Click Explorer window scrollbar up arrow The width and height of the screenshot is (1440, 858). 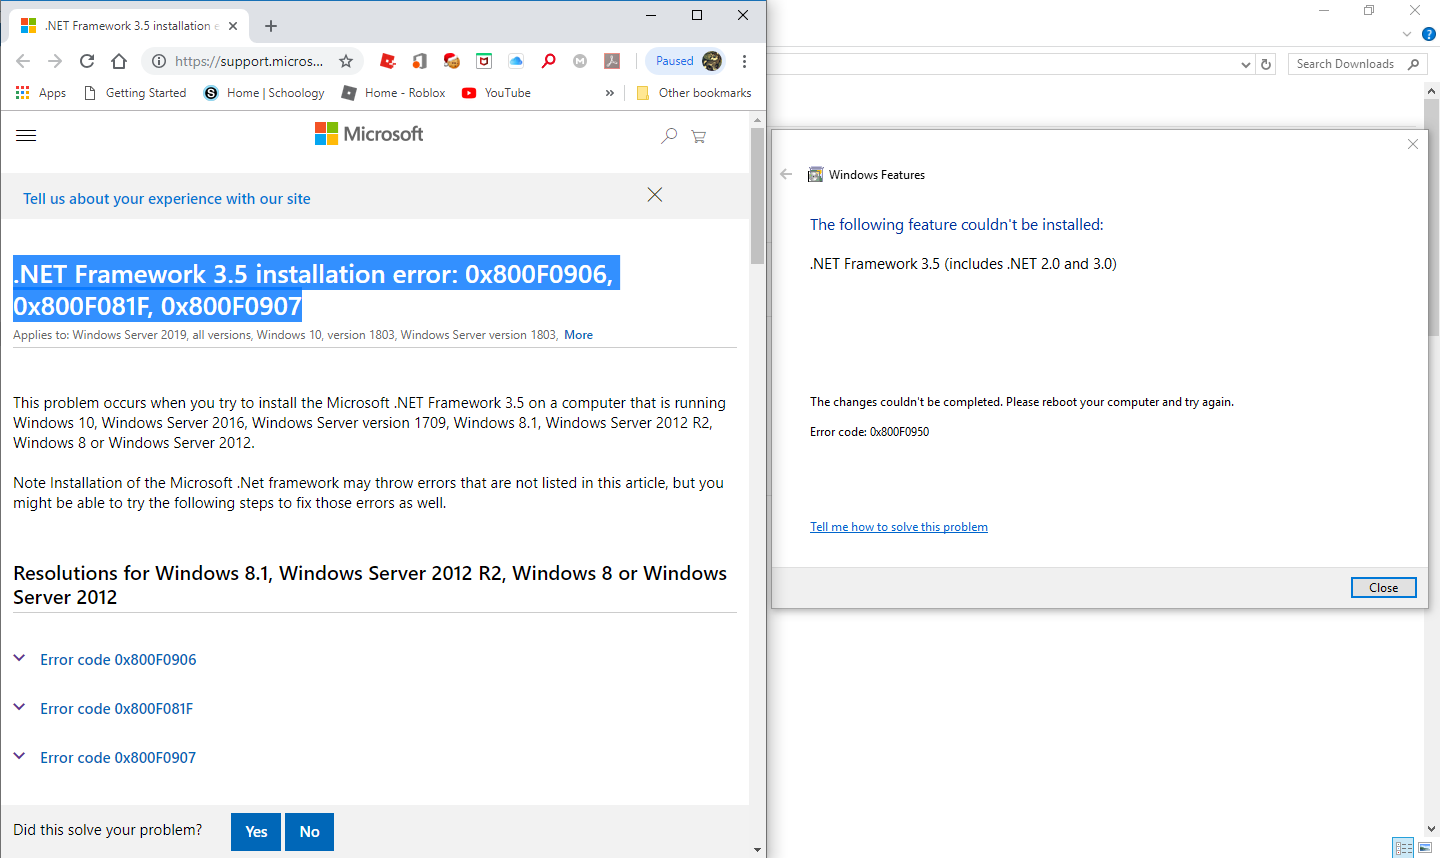[x=1432, y=91]
